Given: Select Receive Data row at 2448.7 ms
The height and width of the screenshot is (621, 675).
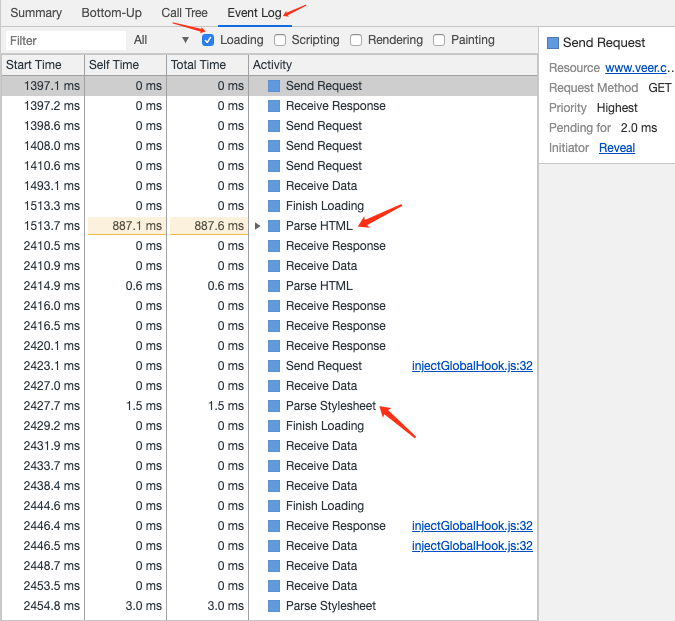Looking at the screenshot, I should coord(269,566).
